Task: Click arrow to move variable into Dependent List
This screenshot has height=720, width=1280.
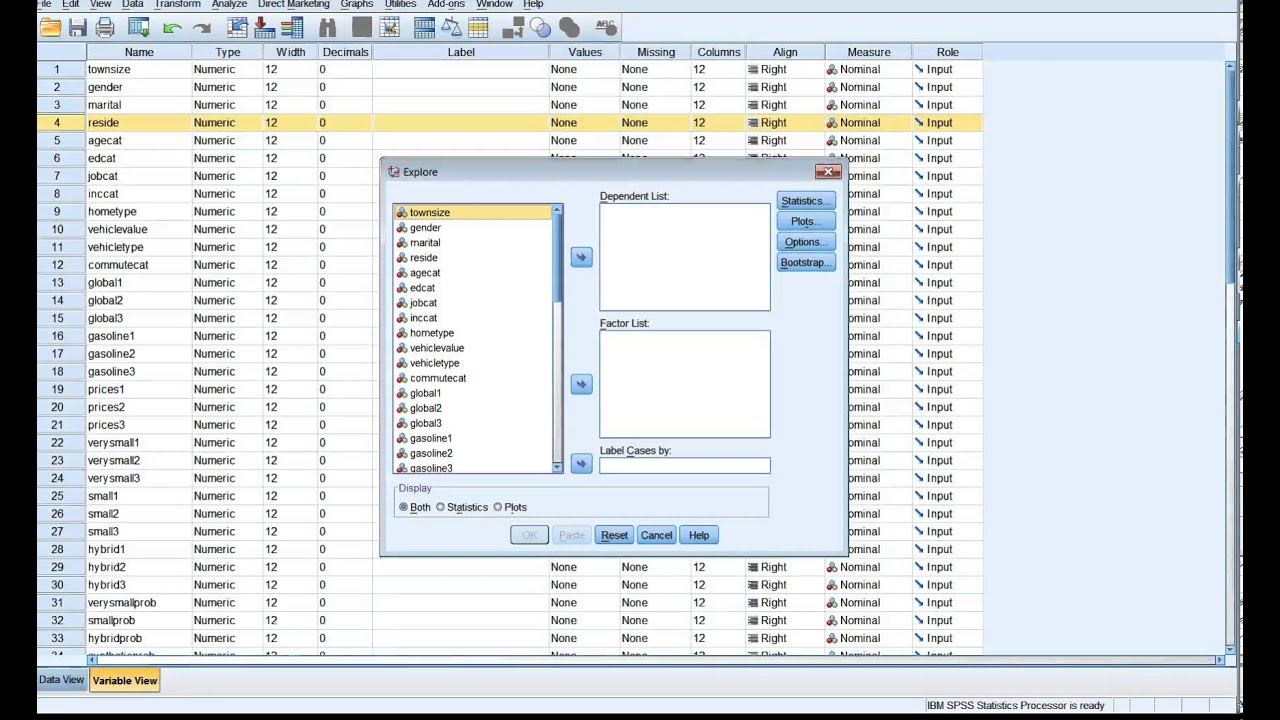Action: click(x=581, y=257)
